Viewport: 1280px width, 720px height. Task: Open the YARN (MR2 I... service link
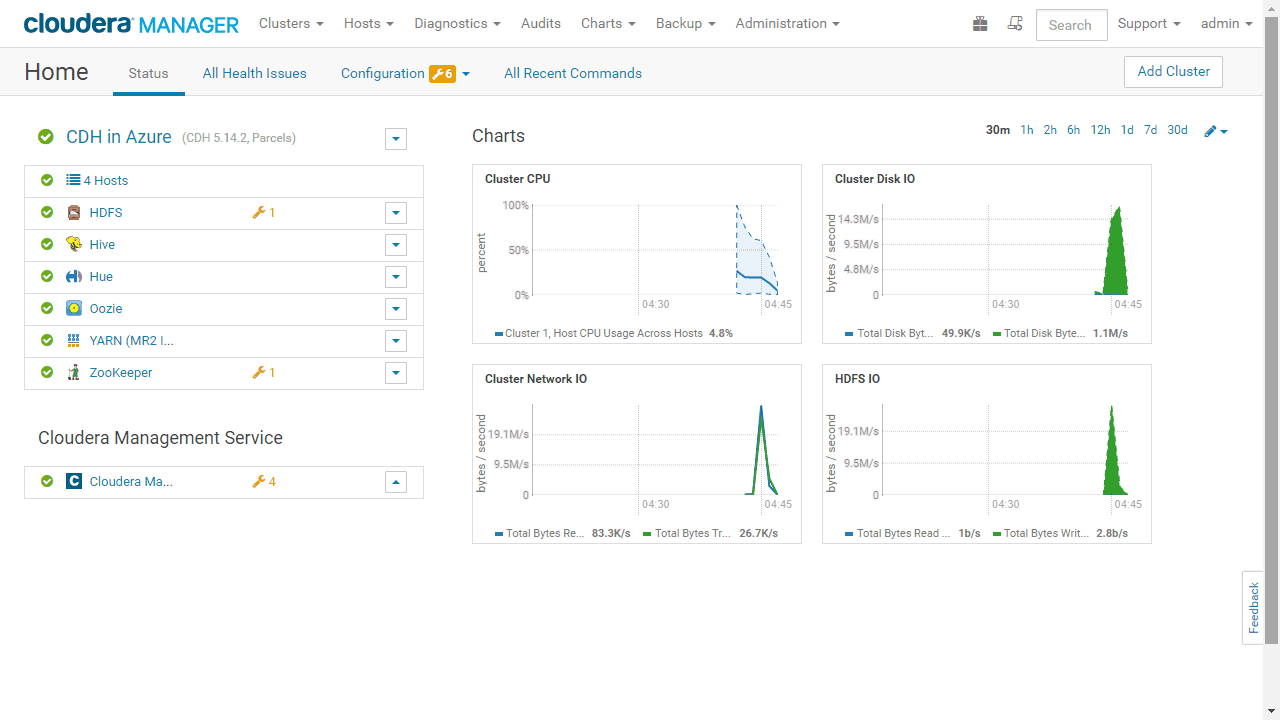click(x=132, y=341)
